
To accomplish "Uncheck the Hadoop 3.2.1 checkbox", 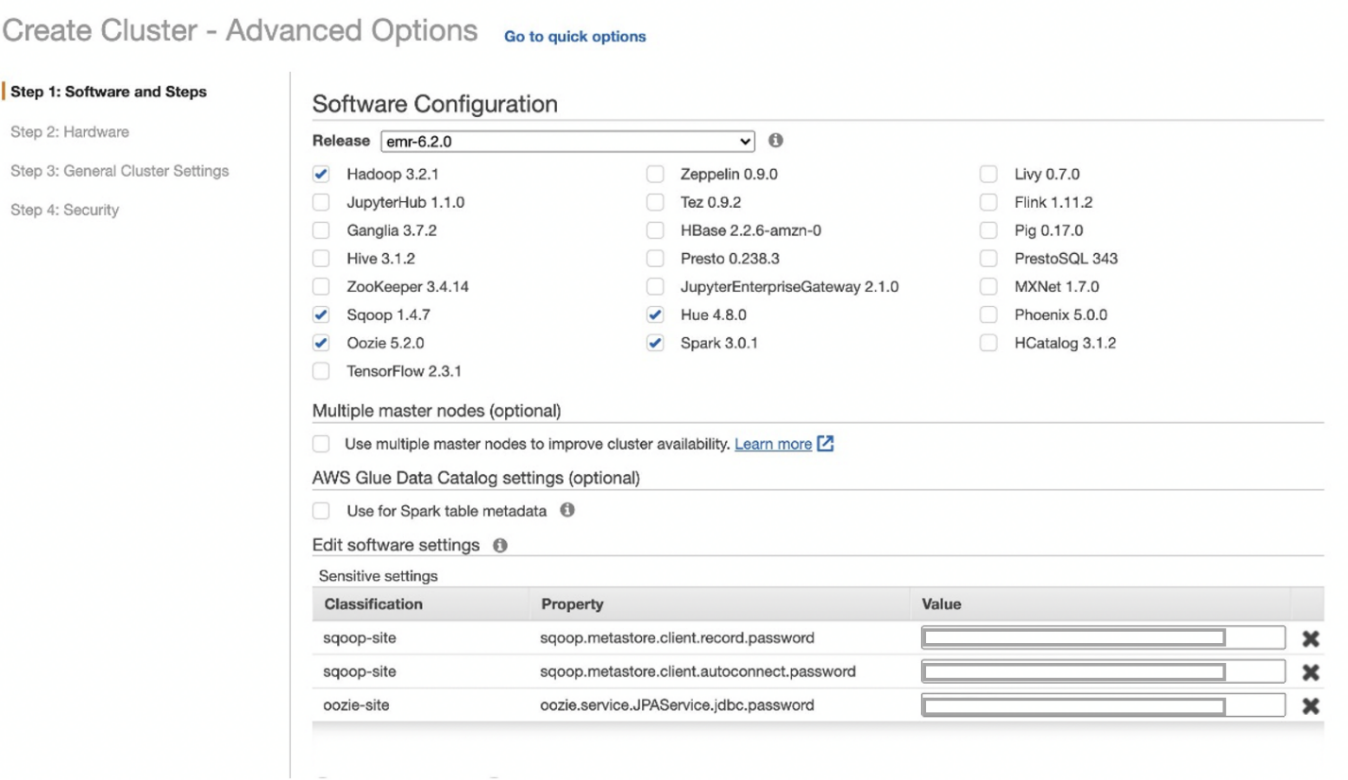I will 321,174.
